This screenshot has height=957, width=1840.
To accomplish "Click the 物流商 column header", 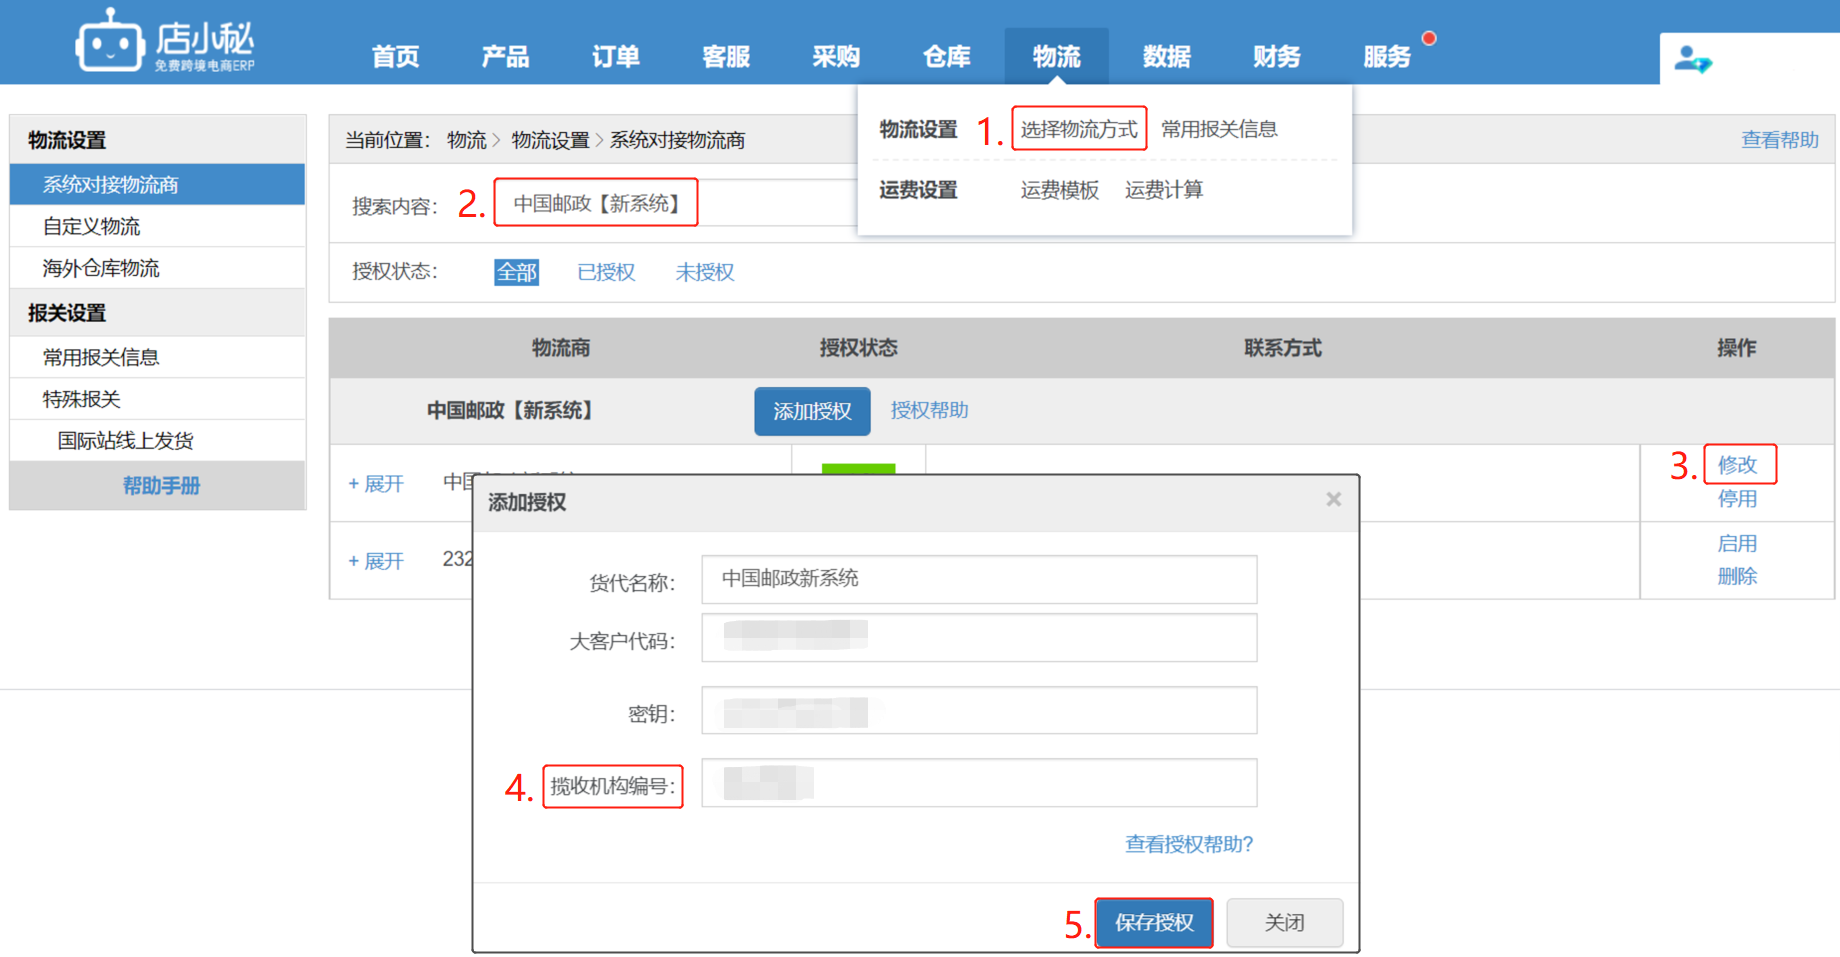I will coord(561,348).
